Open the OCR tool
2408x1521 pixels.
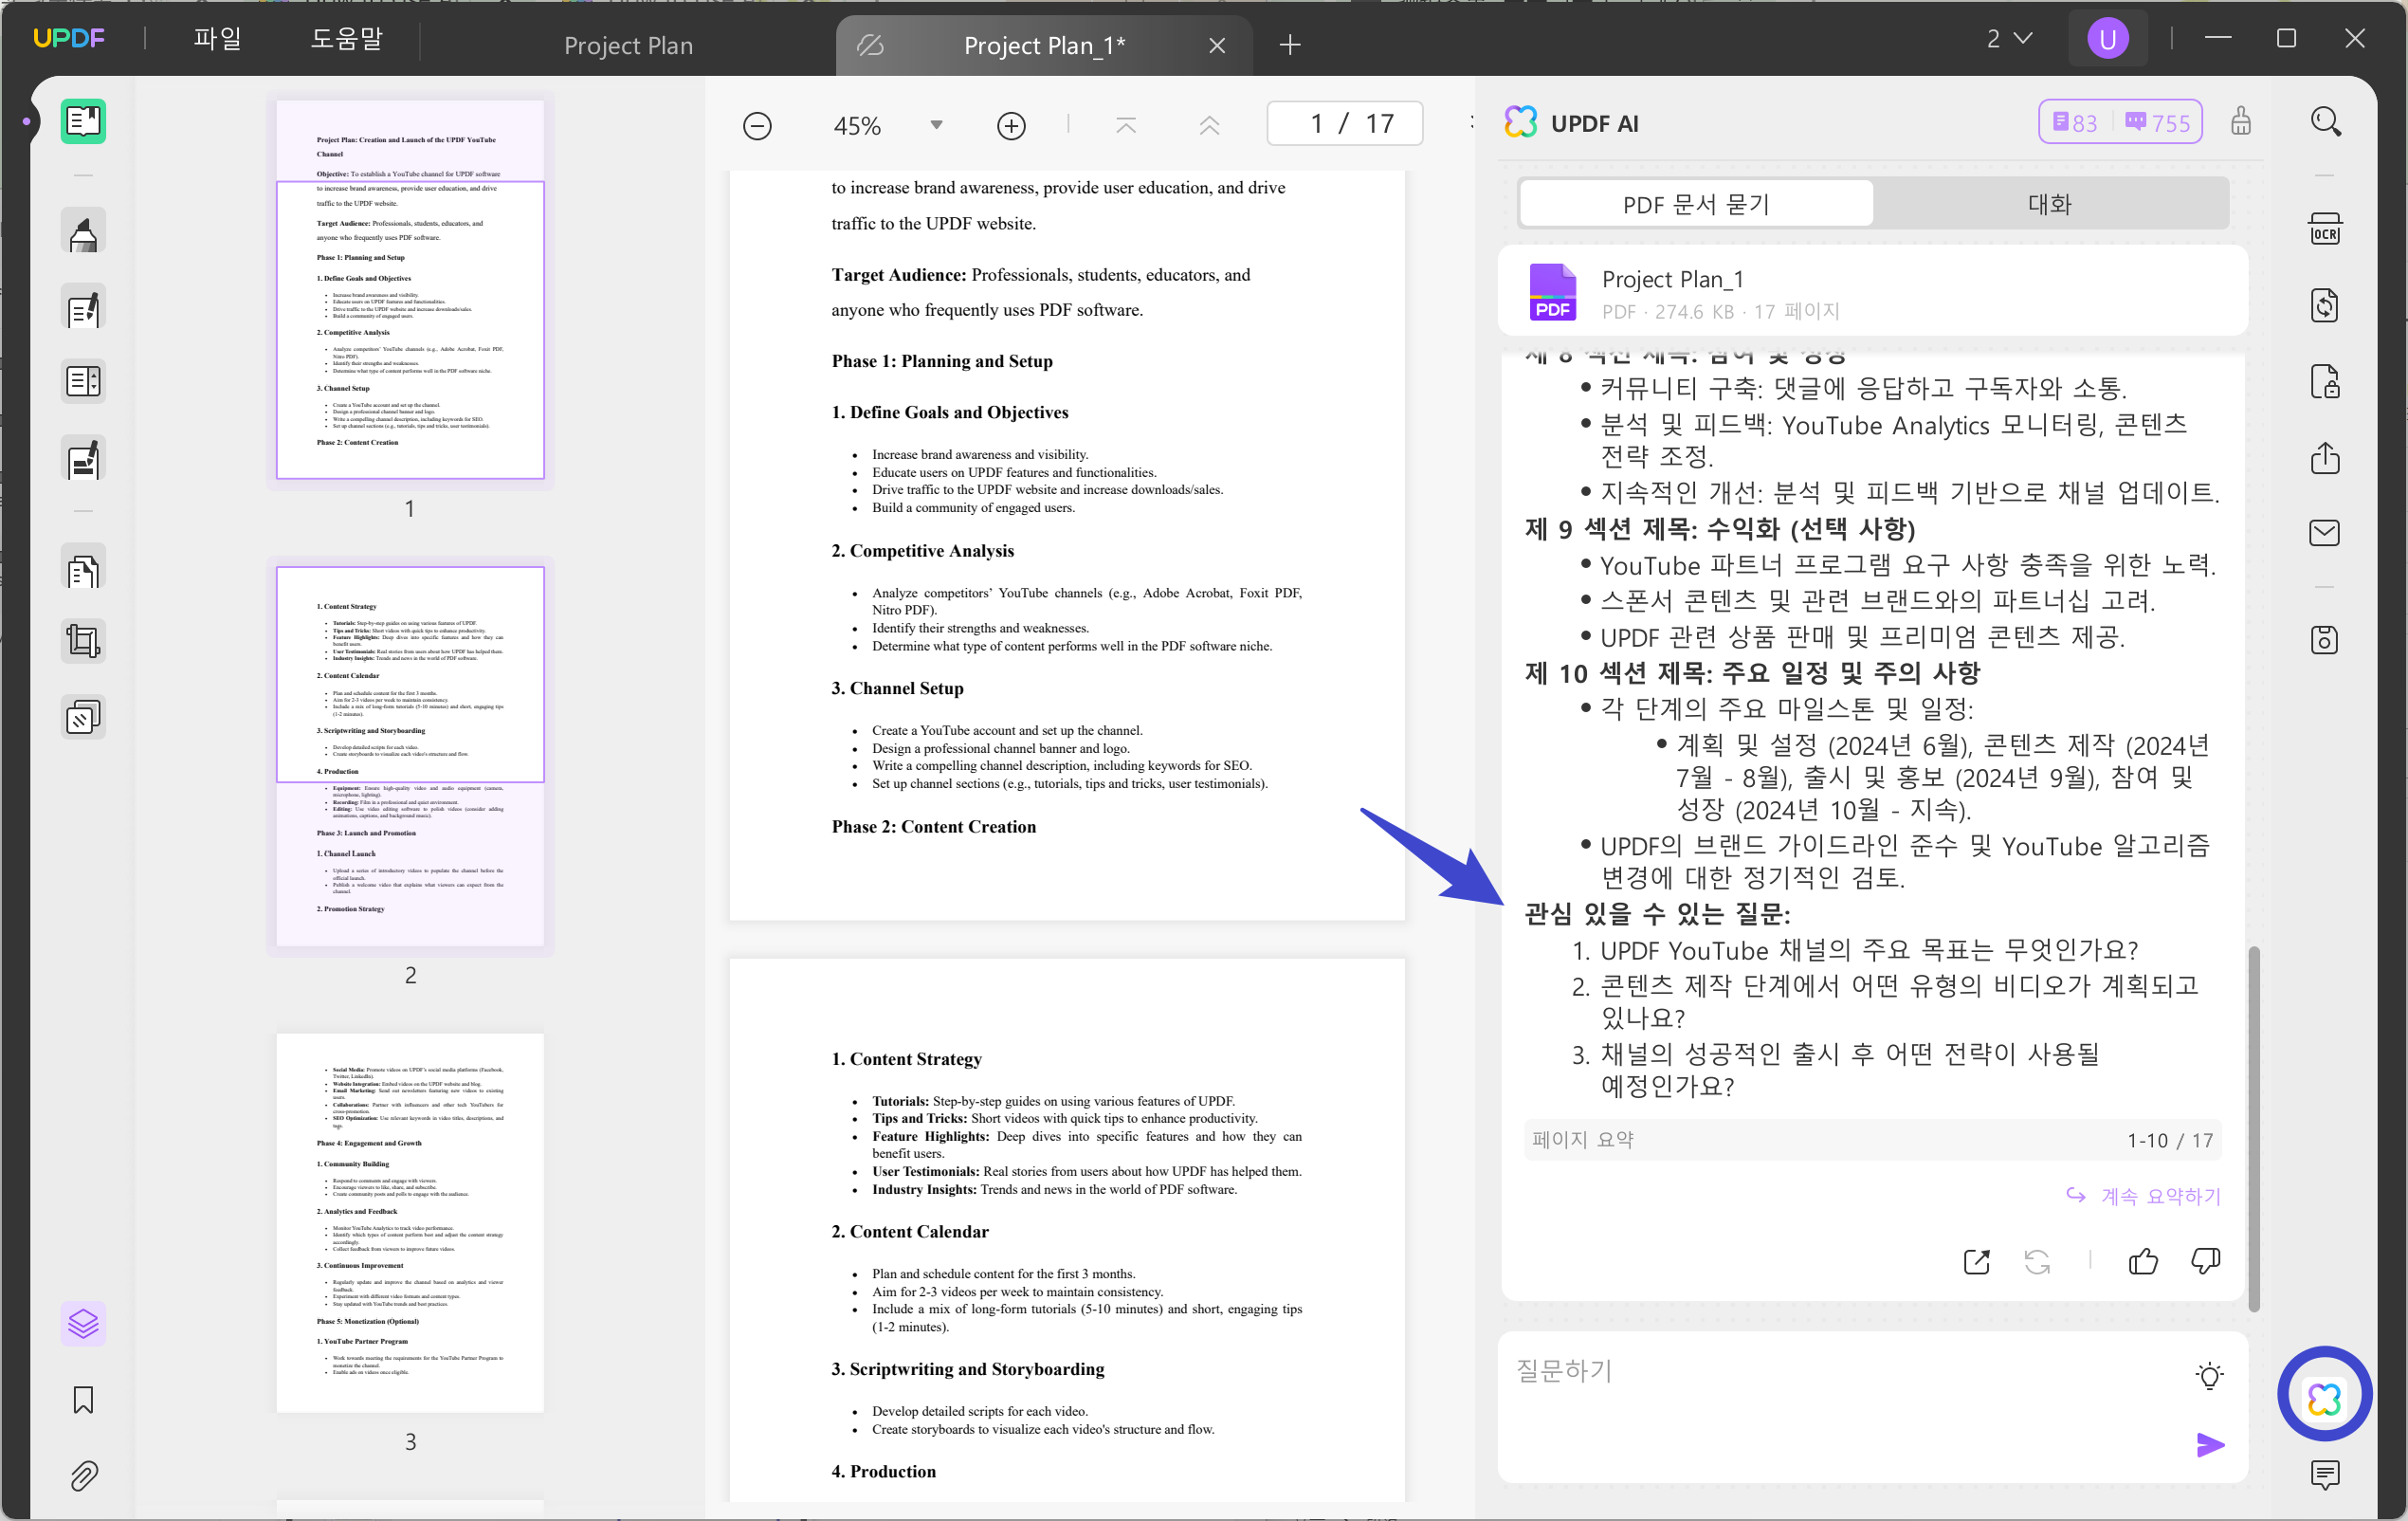pos(2325,228)
